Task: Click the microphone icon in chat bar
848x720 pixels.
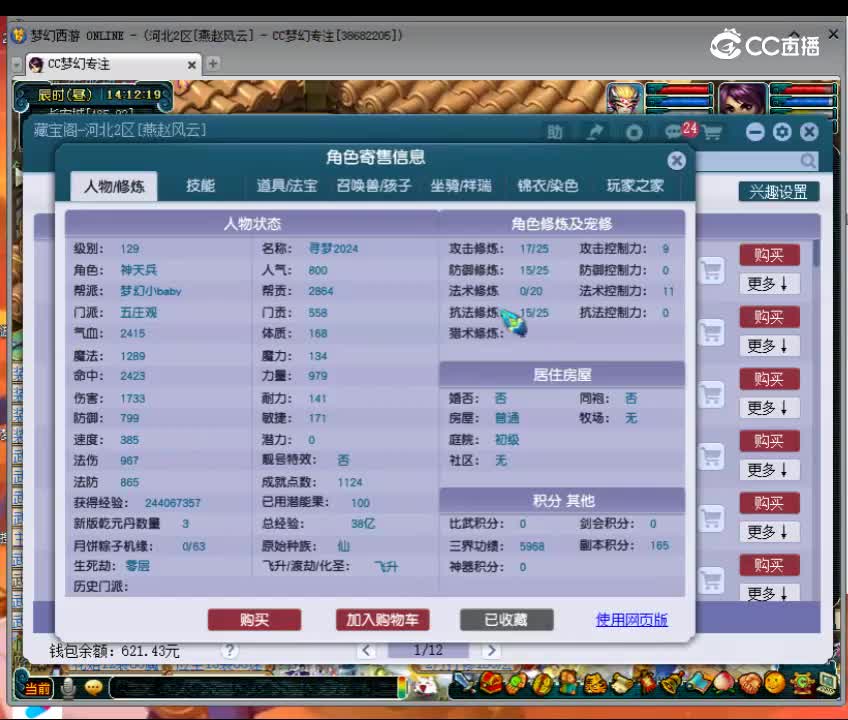Action: [x=68, y=688]
